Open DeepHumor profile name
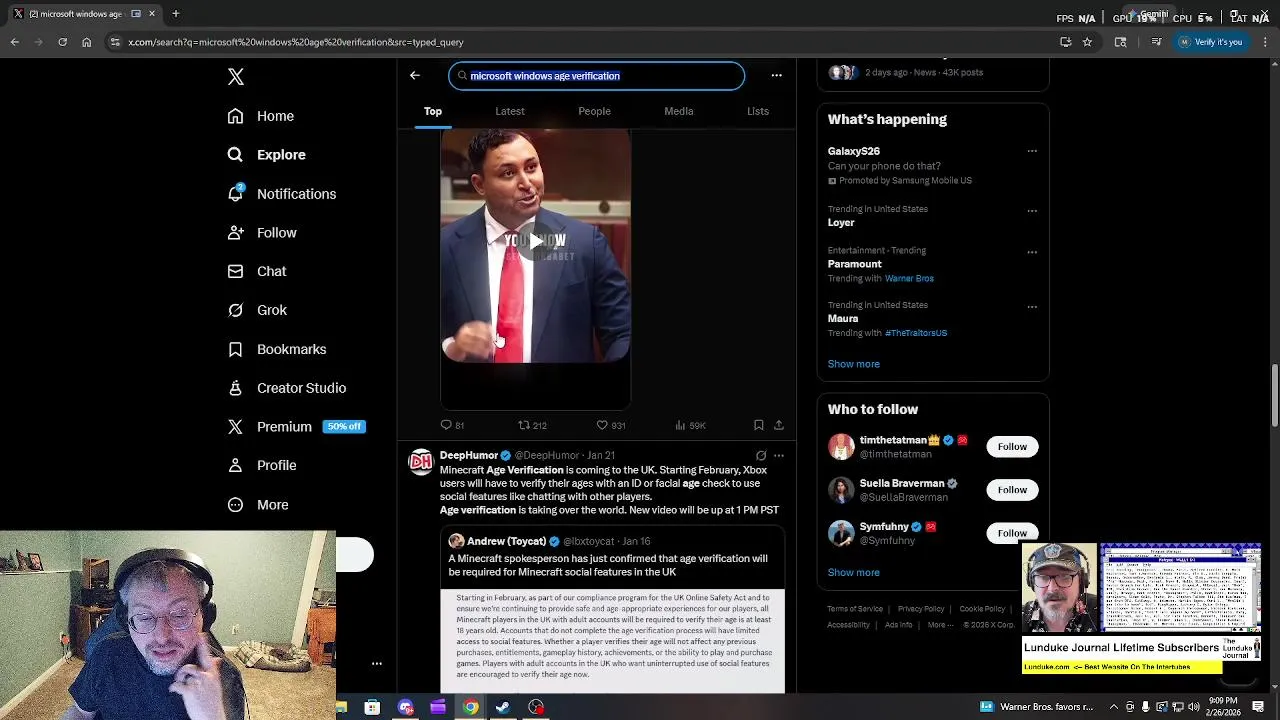This screenshot has height=720, width=1280. (x=468, y=455)
